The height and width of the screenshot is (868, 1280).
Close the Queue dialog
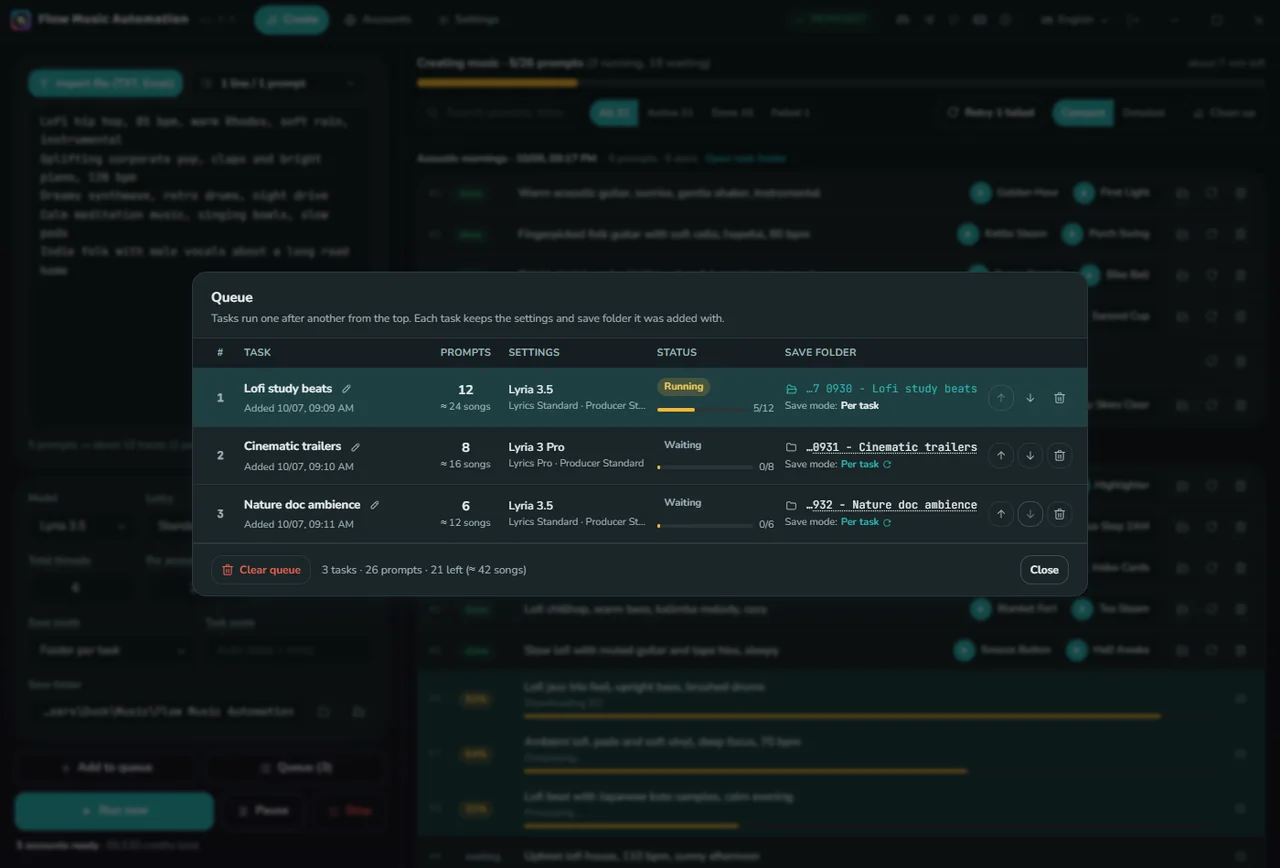tap(1044, 570)
